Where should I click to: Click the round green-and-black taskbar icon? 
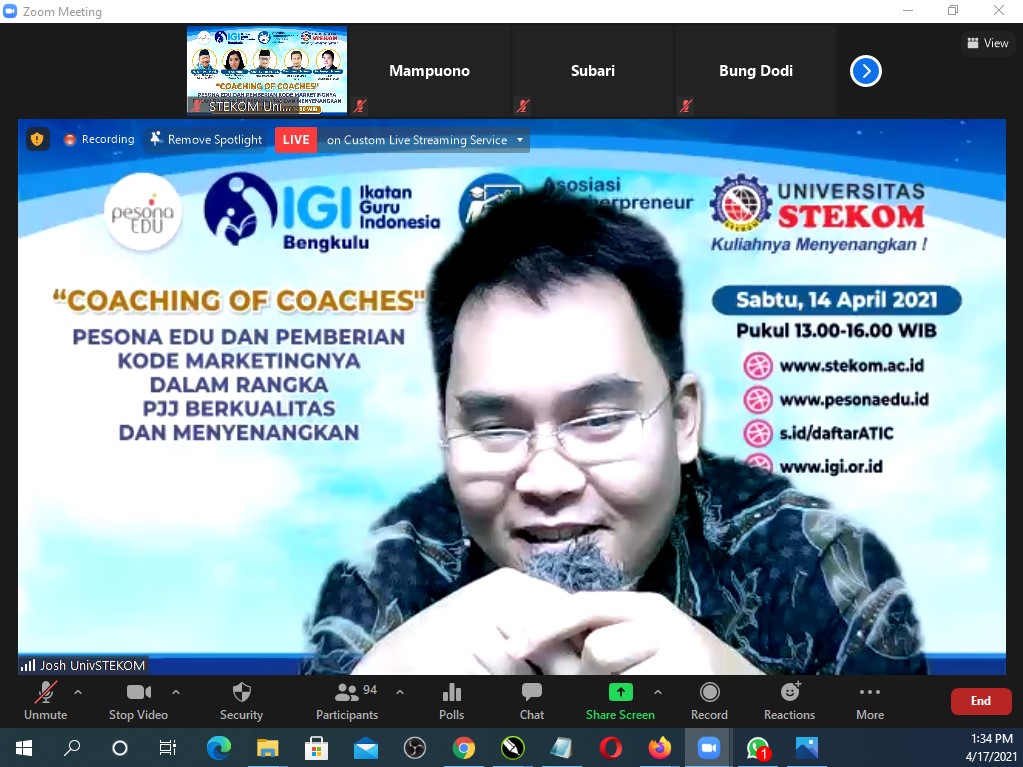click(x=513, y=747)
